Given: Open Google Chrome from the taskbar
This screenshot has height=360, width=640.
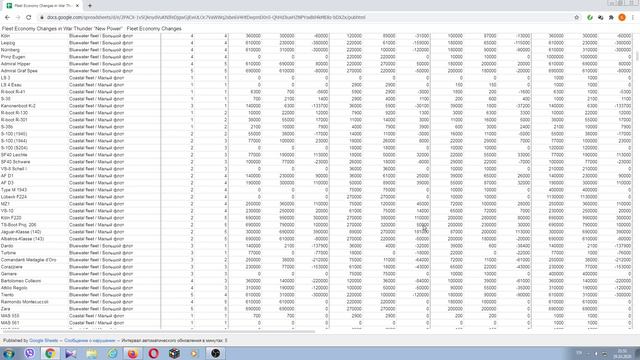Looking at the screenshot, I should click(50, 353).
